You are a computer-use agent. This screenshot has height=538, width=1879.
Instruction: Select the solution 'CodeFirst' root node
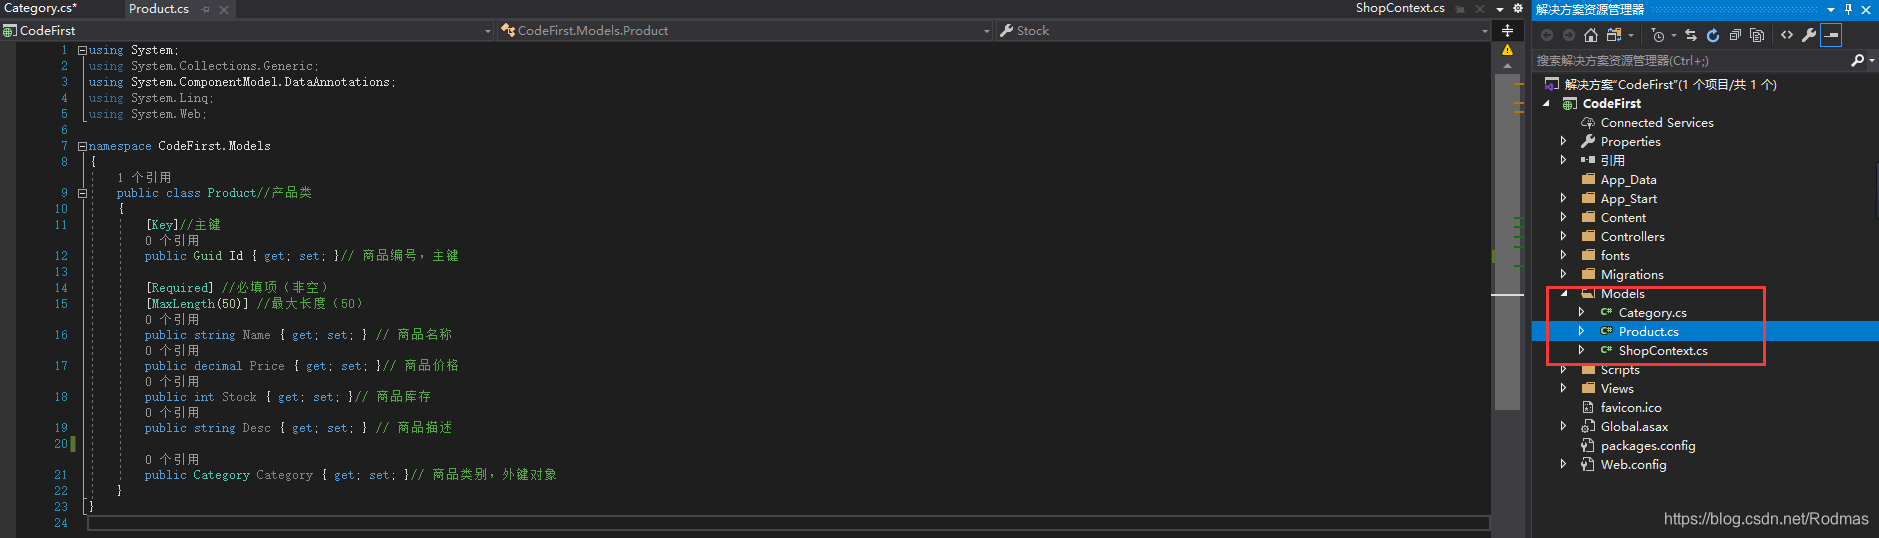coord(1670,84)
